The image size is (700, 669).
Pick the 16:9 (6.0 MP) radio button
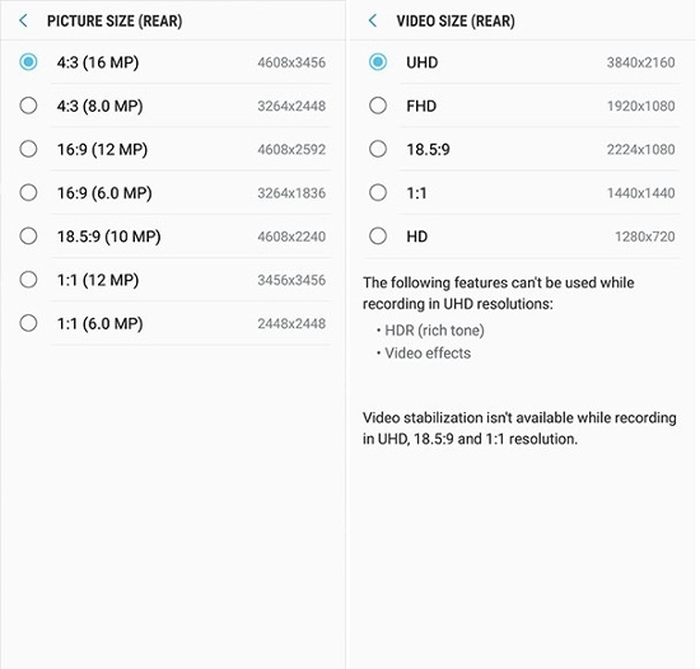(28, 193)
